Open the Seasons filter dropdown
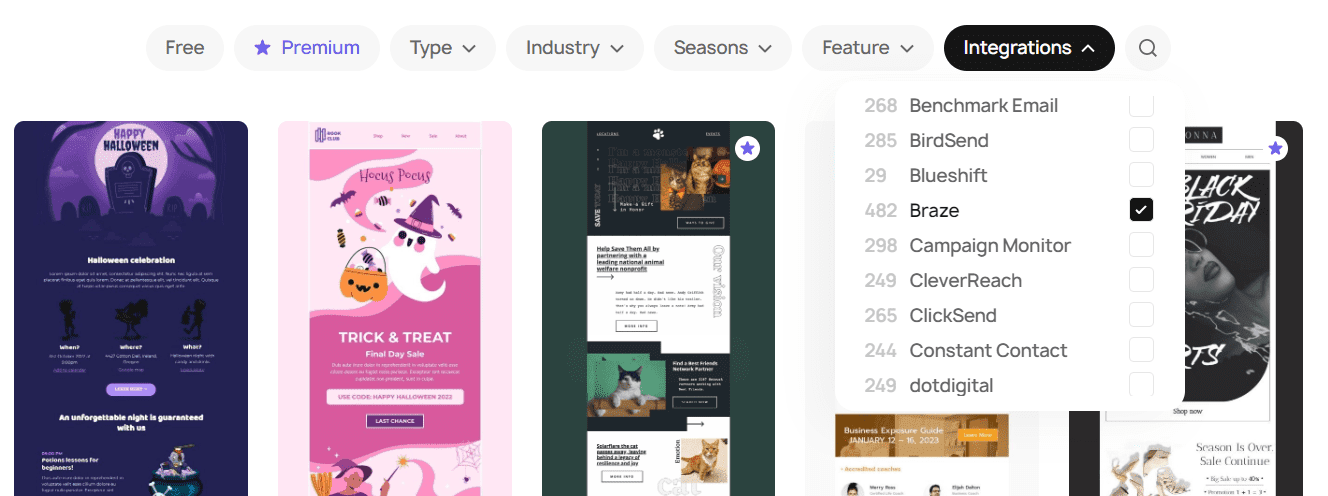This screenshot has height=496, width=1328. pos(722,48)
